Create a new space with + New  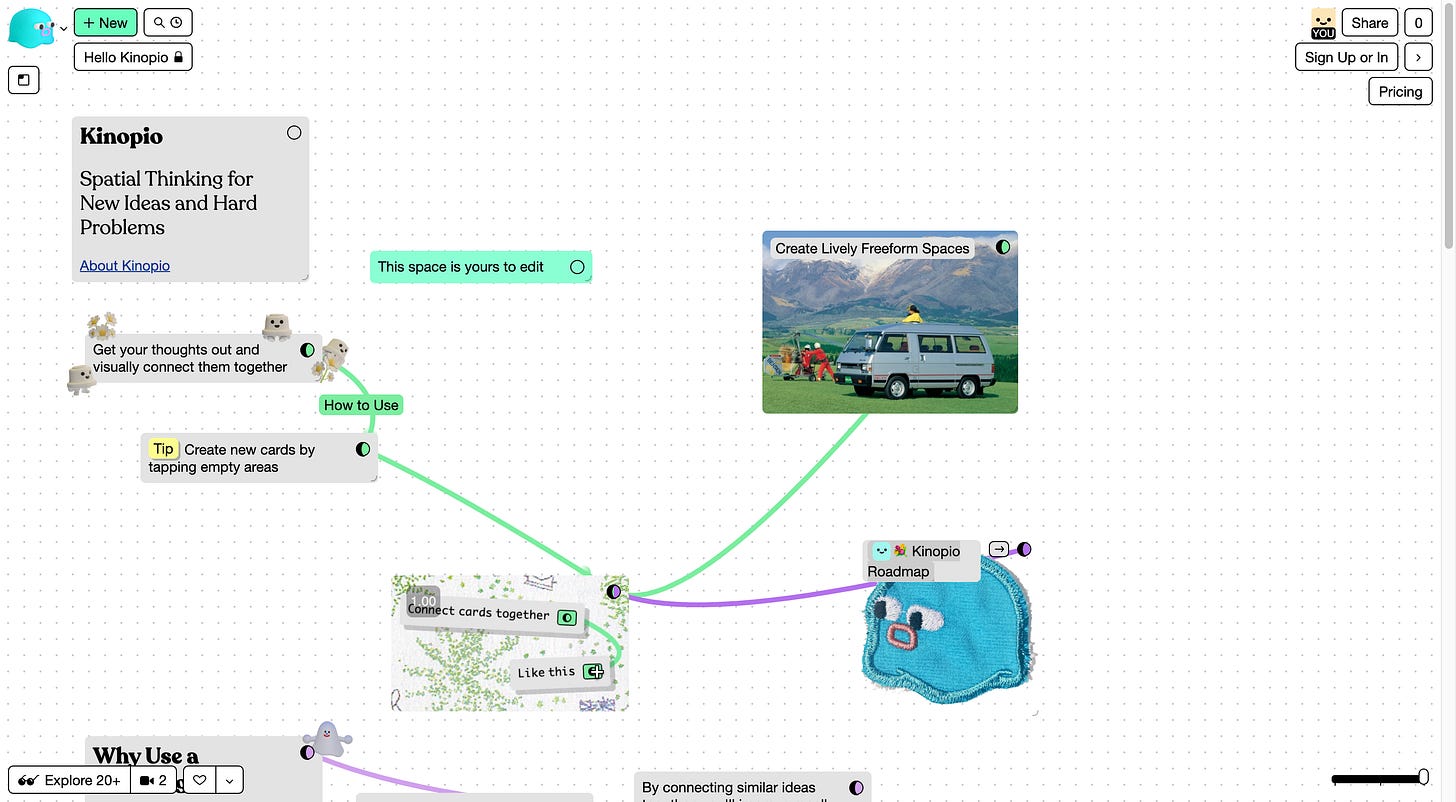point(105,22)
